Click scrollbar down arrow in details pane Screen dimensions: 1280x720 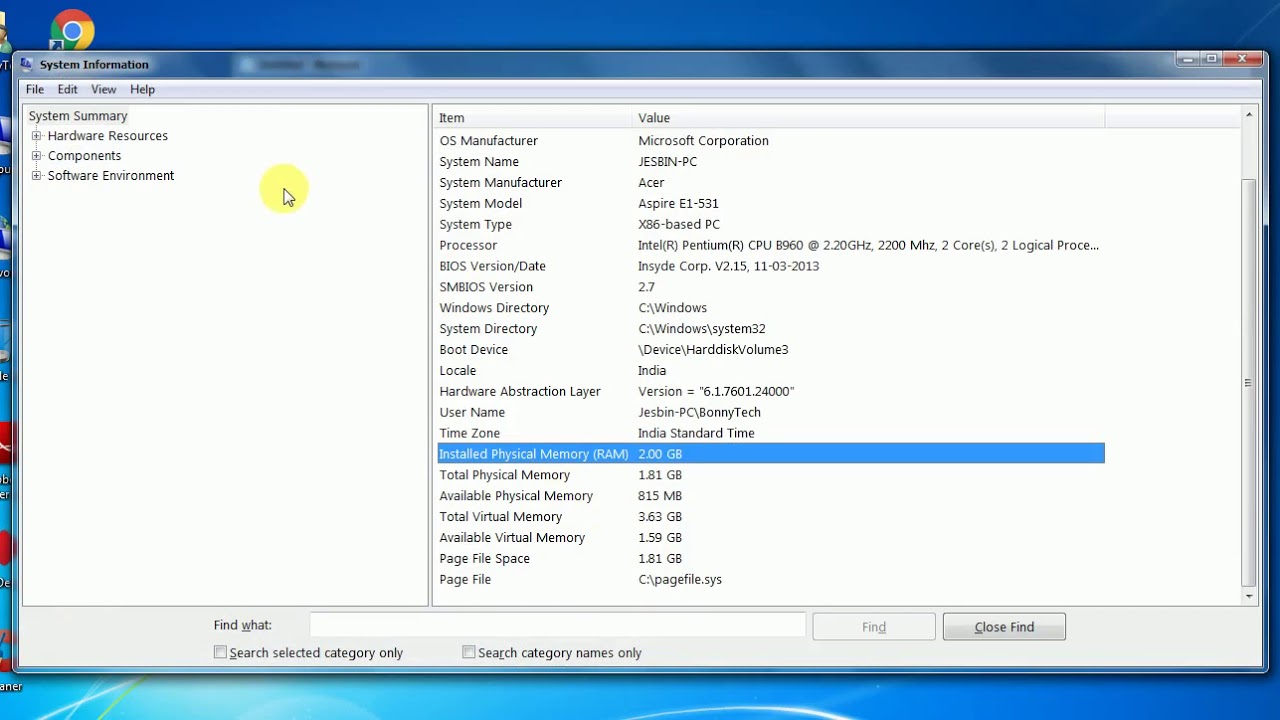pos(1248,597)
